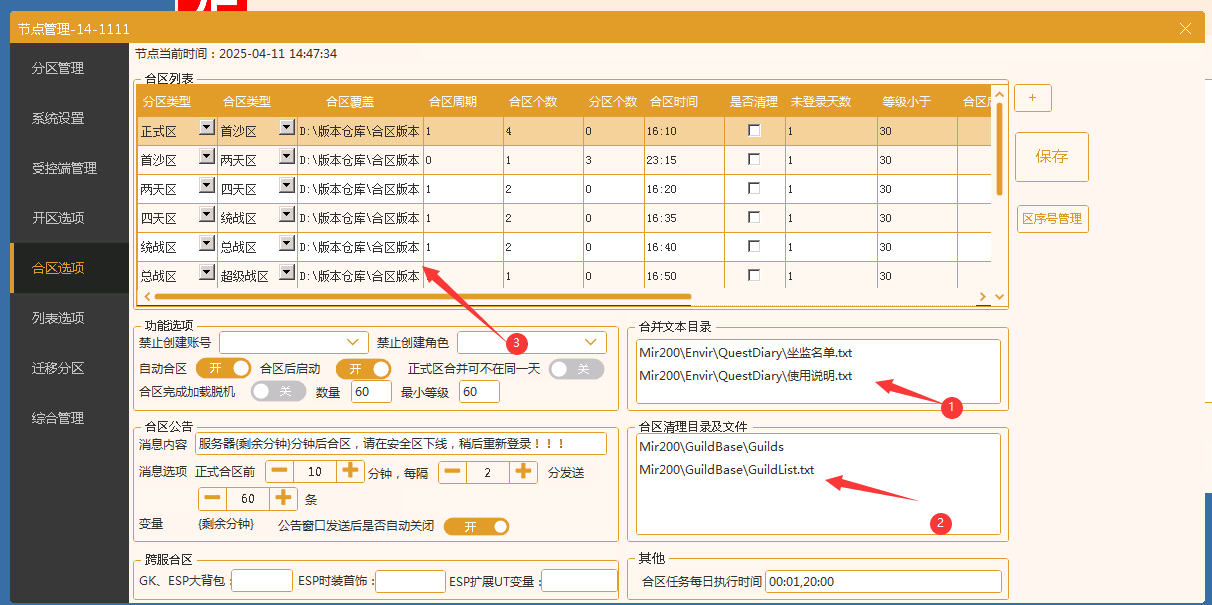This screenshot has height=605, width=1212.
Task: Open 区序号管理 management
Action: click(1052, 219)
